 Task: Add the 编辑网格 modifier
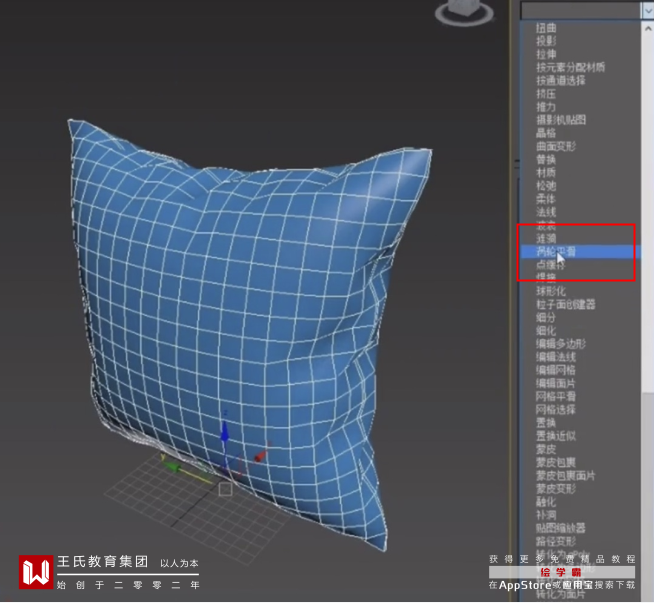click(x=556, y=370)
